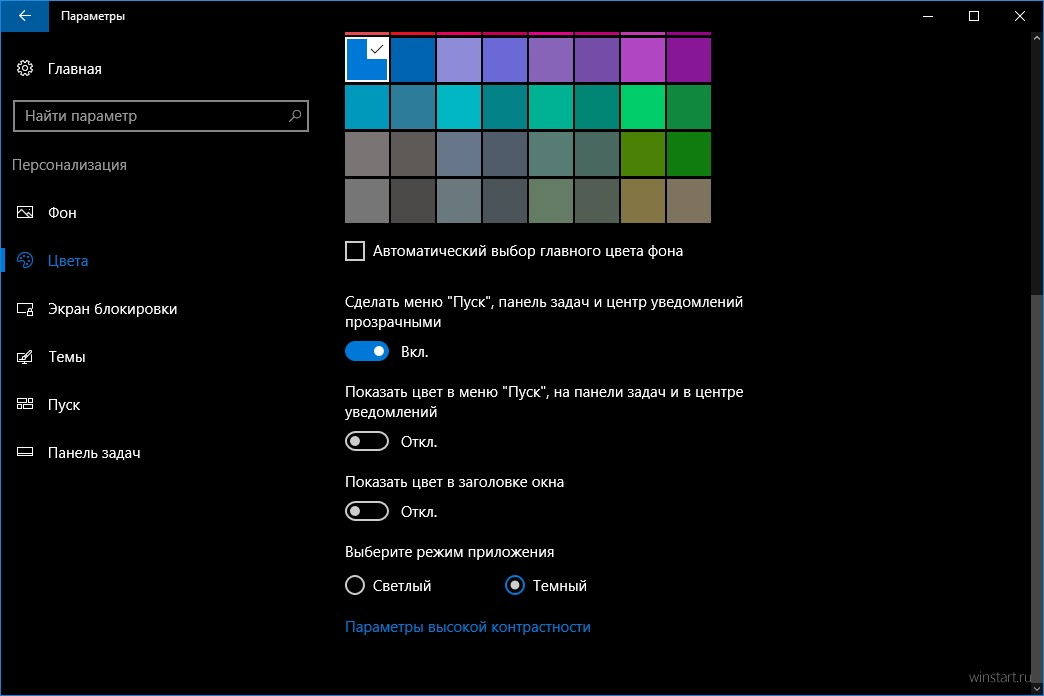This screenshot has width=1044, height=696.
Task: Click the Темы brush icon
Action: [x=25, y=357]
